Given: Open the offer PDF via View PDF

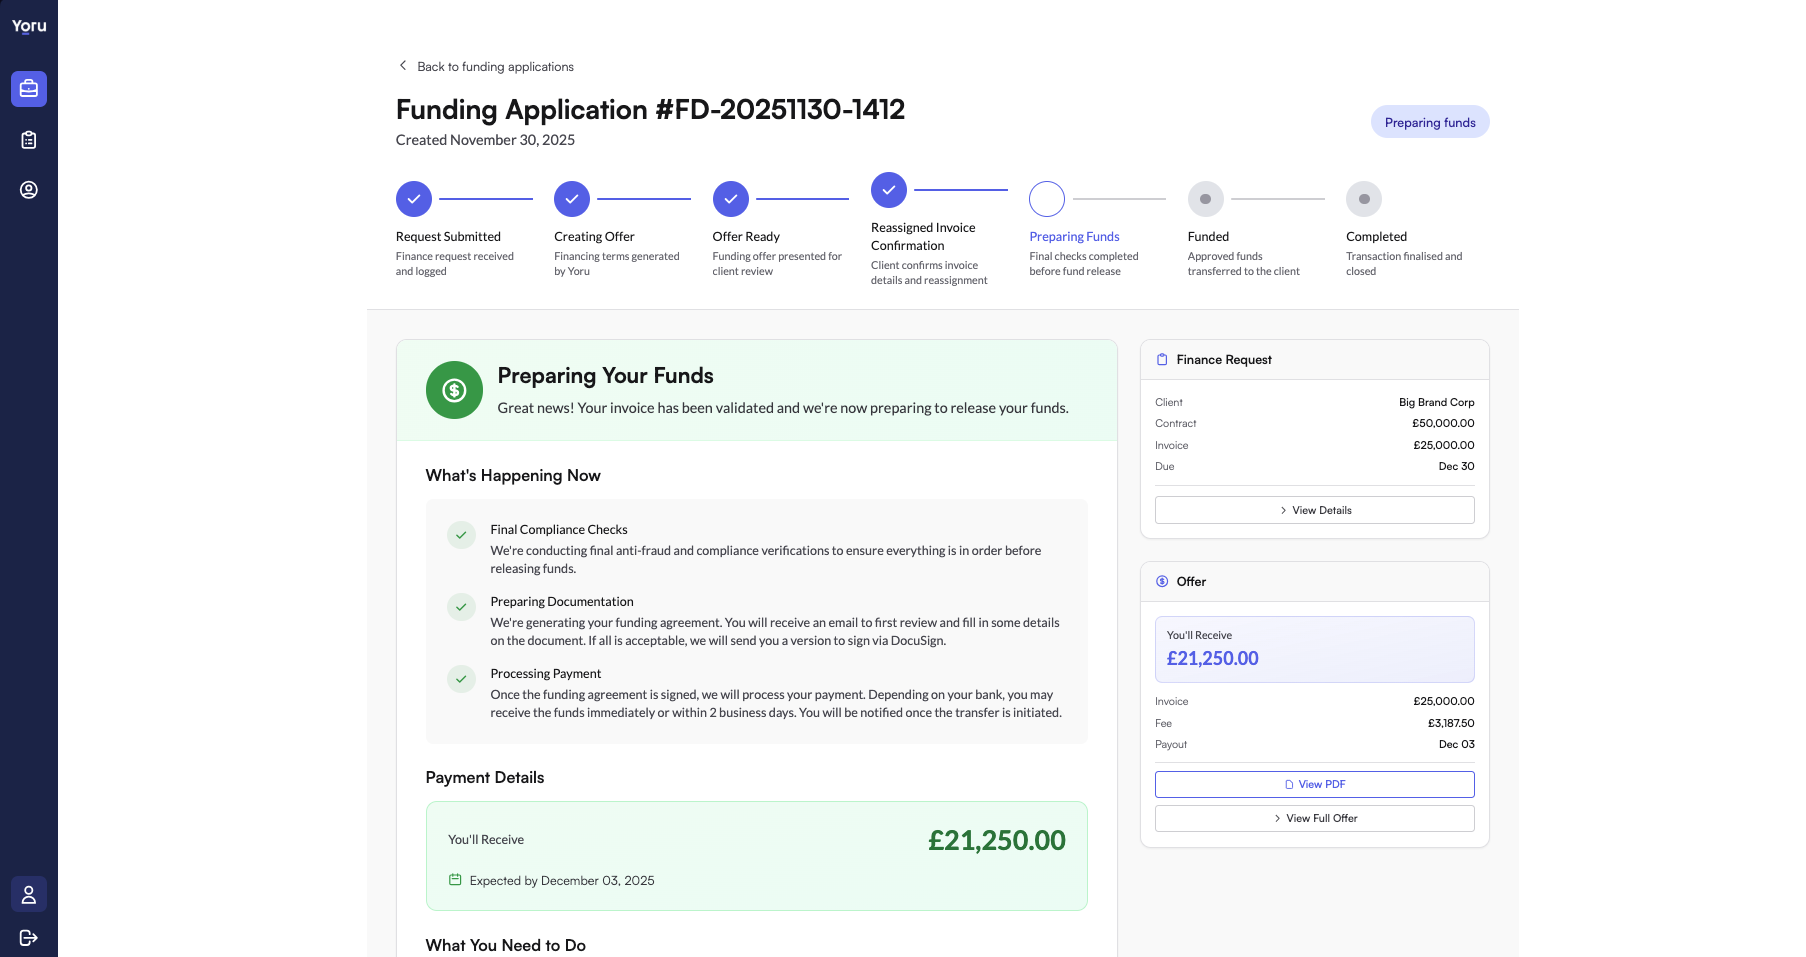Looking at the screenshot, I should [x=1314, y=784].
